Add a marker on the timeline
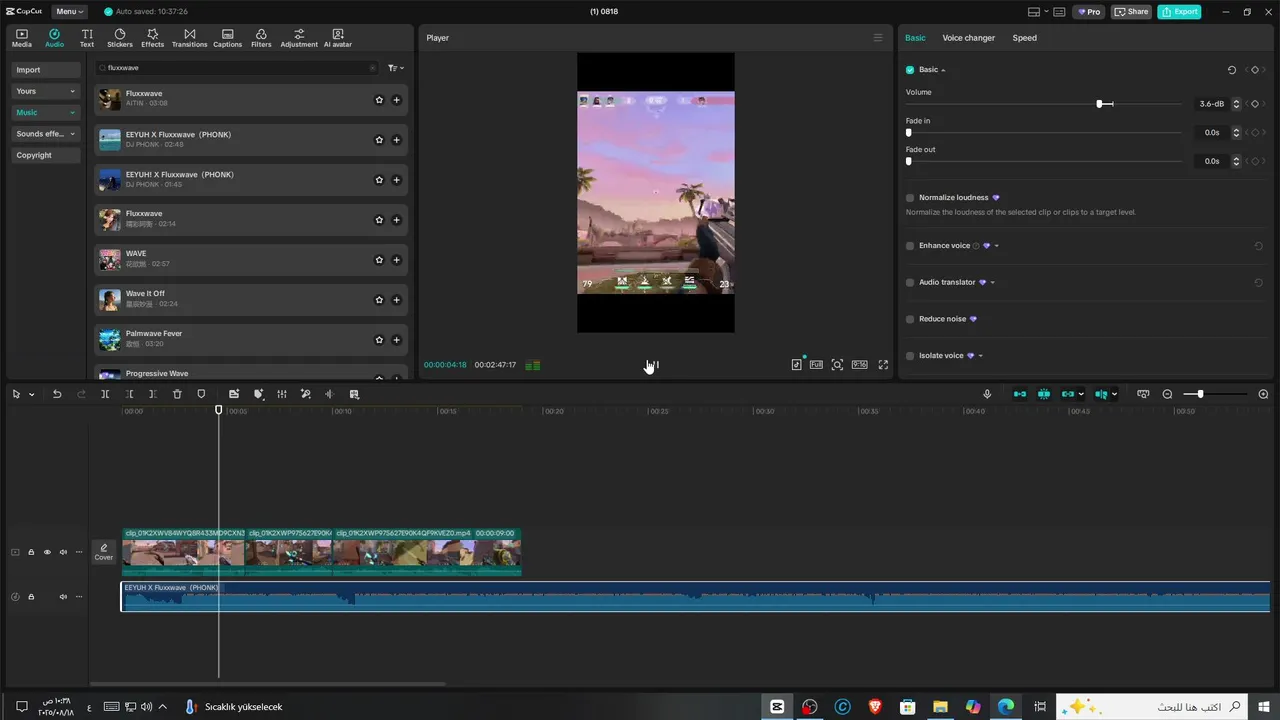 [x=201, y=394]
